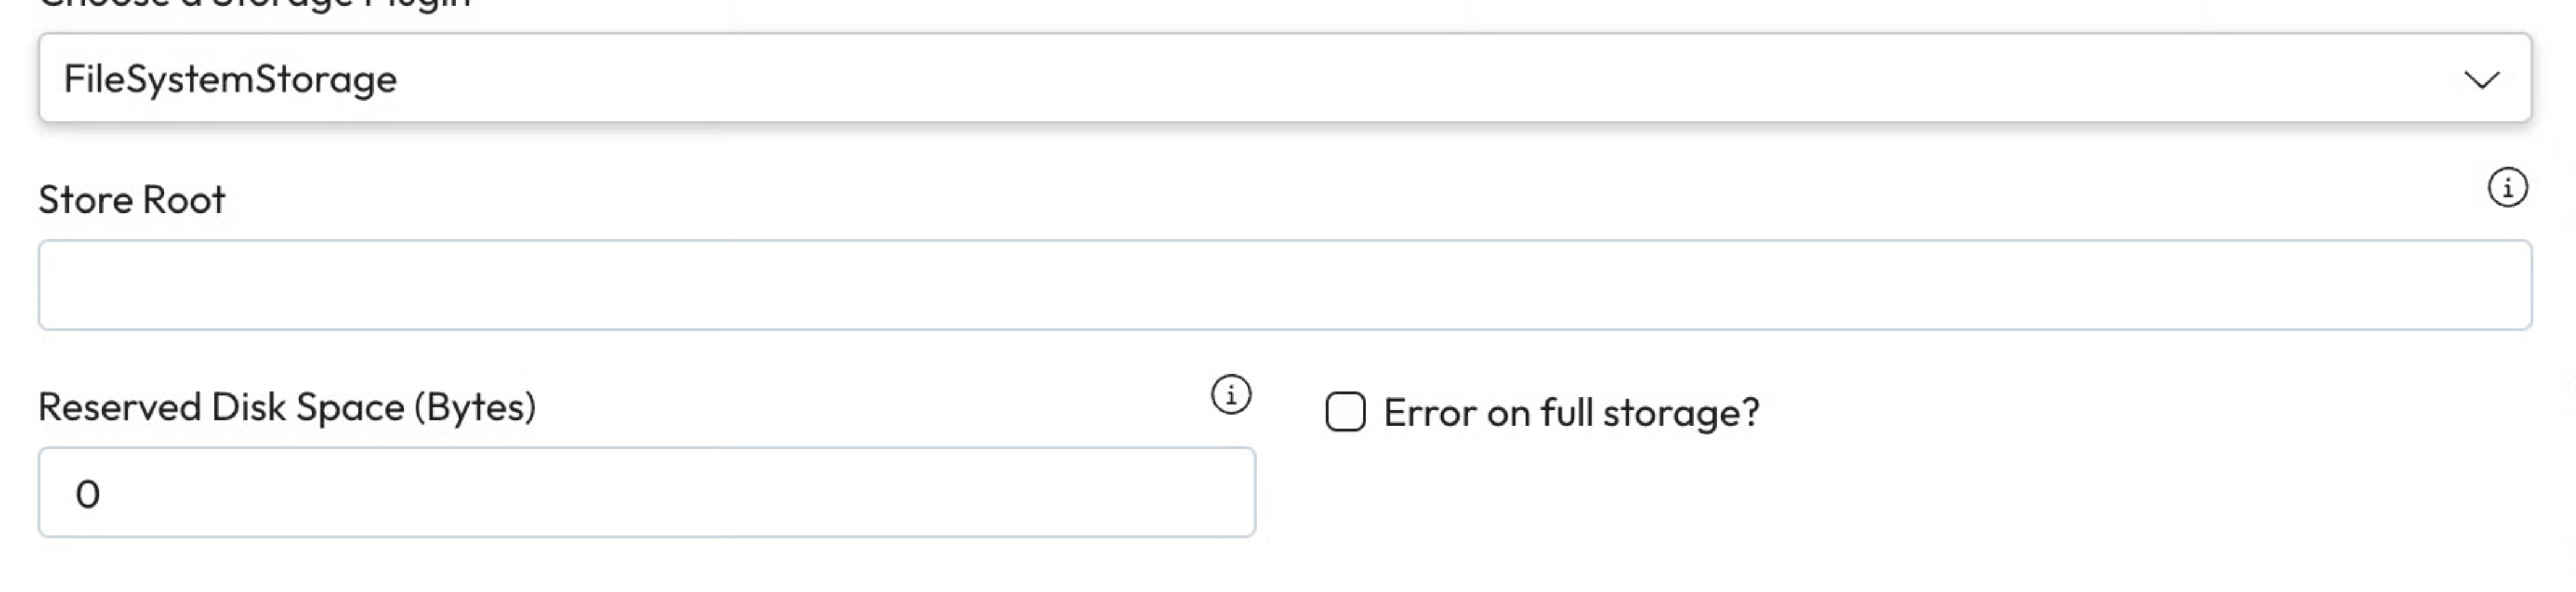Focus the Store Root text field
The width and height of the screenshot is (2576, 592).
point(1284,285)
